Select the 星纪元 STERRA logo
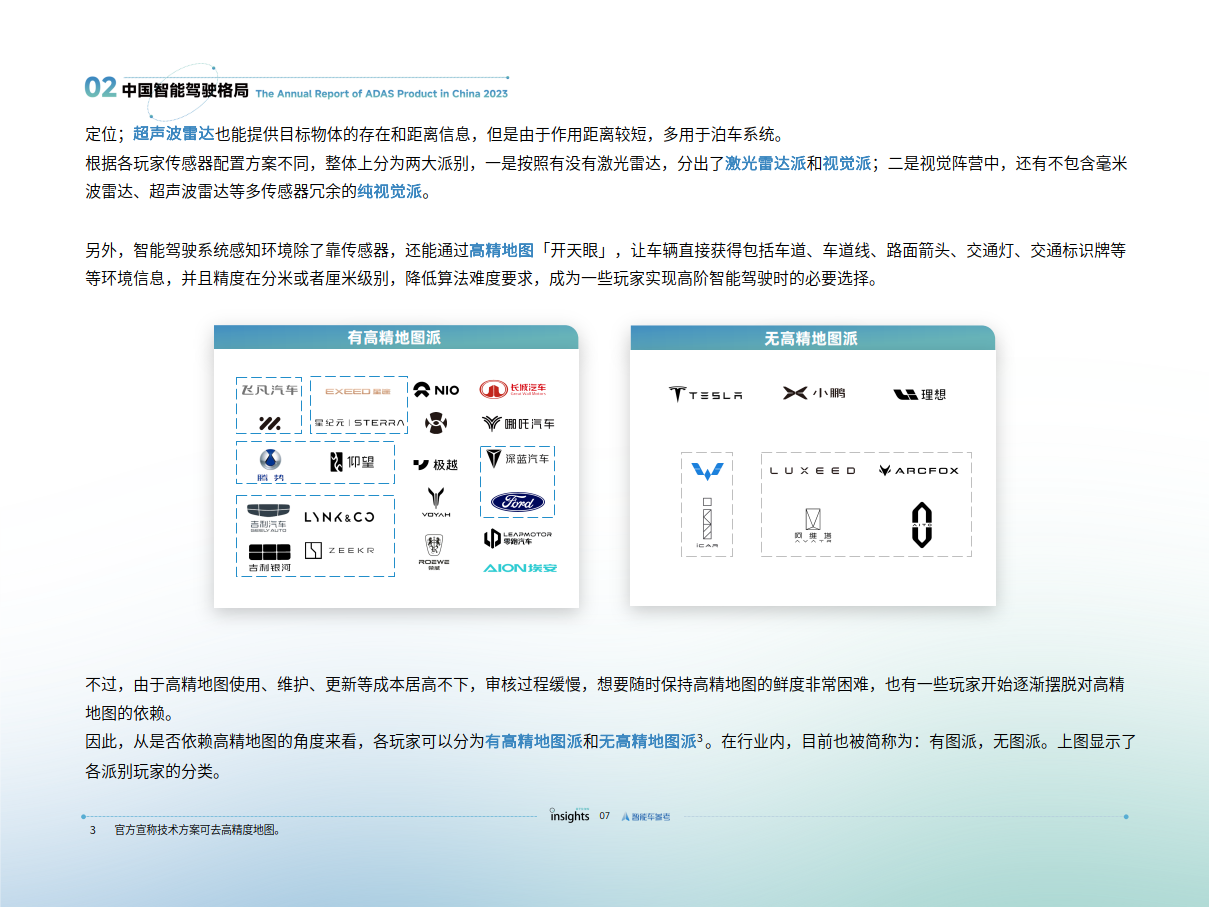 (x=359, y=422)
